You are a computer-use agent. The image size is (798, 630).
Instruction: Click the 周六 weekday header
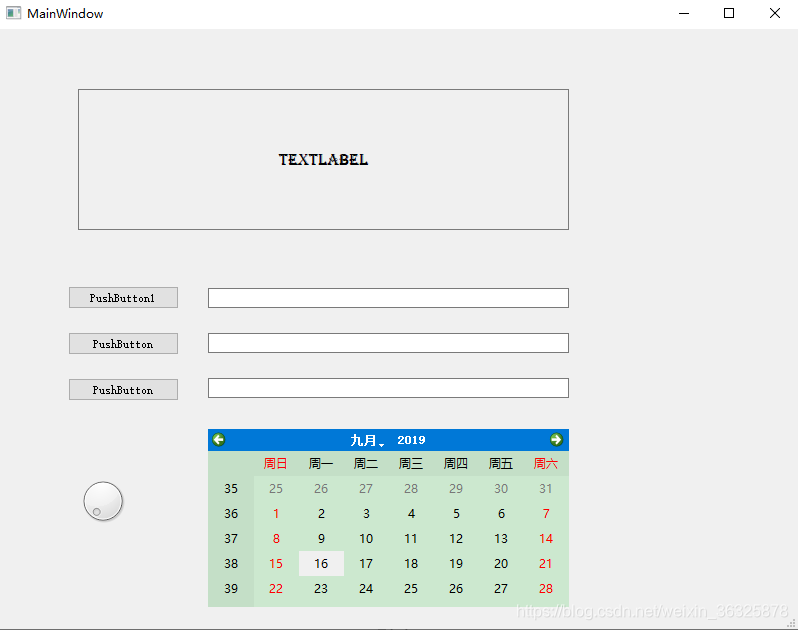pos(546,464)
